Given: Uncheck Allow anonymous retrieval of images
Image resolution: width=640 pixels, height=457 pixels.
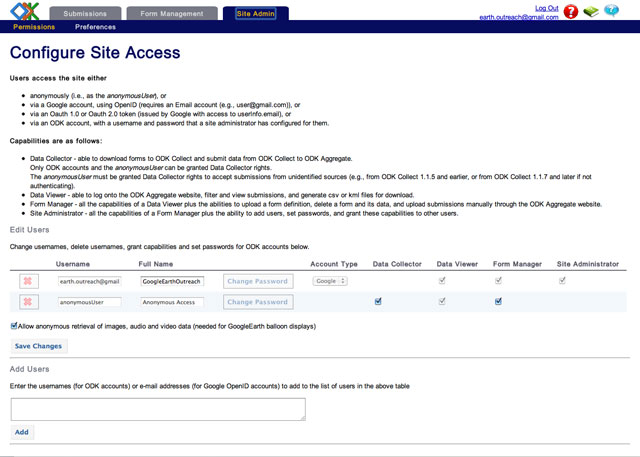Looking at the screenshot, I should point(14,325).
